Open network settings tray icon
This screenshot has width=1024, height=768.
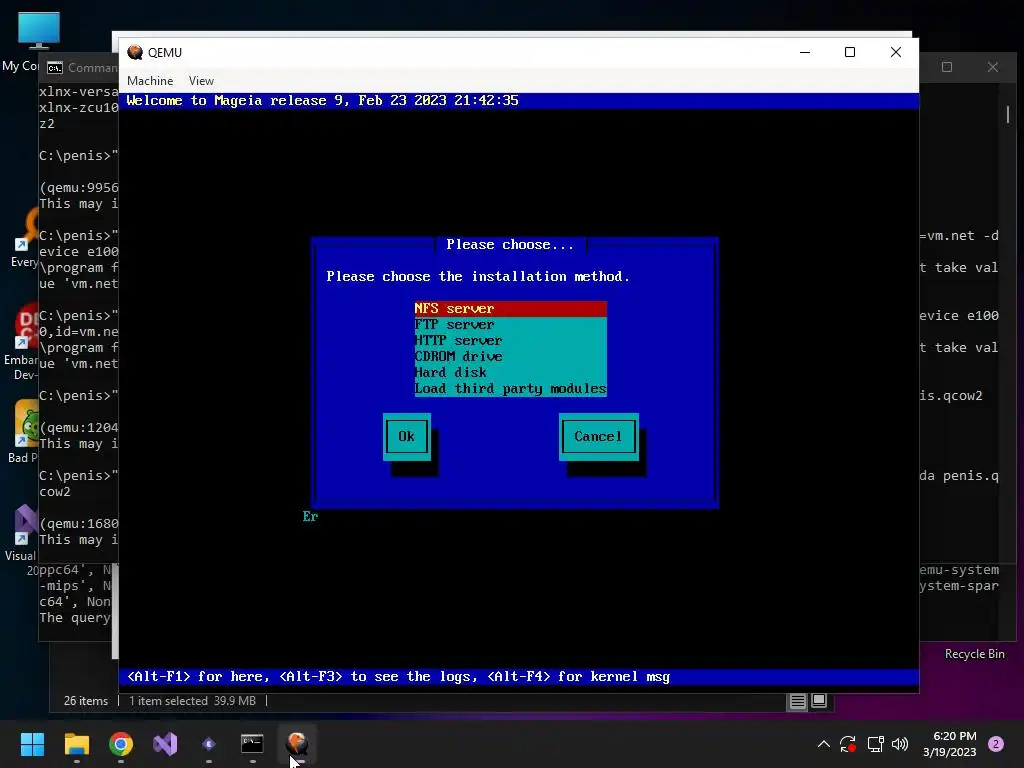pyautogui.click(x=875, y=744)
